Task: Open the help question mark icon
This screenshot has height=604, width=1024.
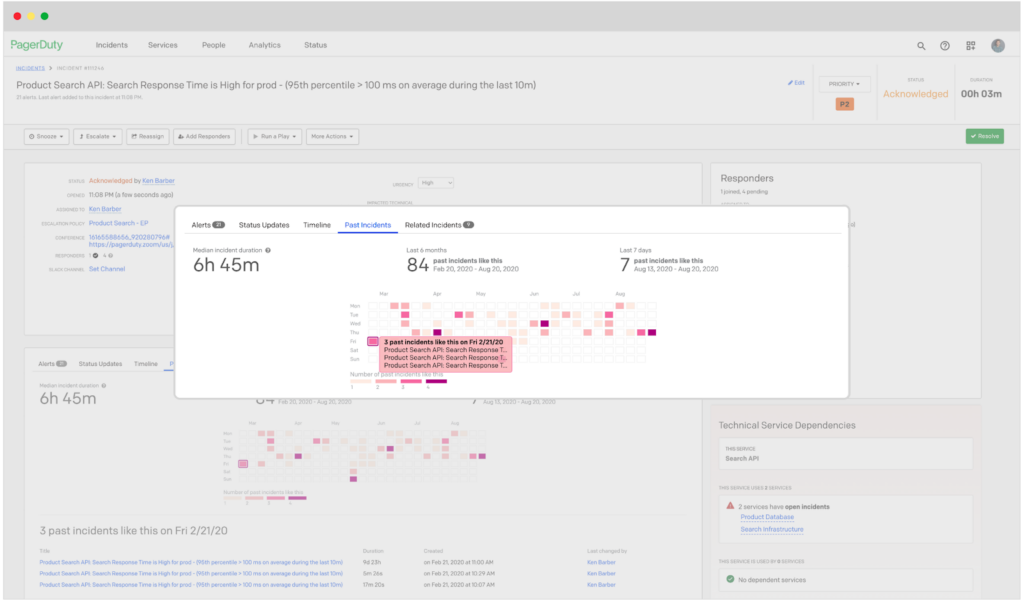Action: 945,46
